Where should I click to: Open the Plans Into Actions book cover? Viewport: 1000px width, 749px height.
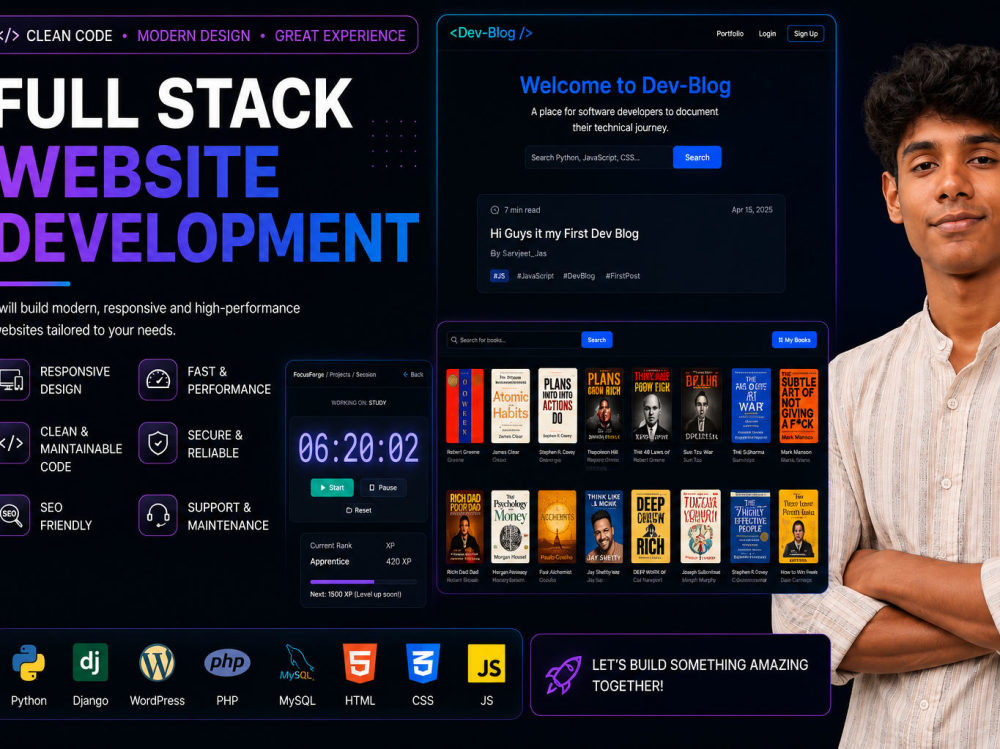tap(557, 406)
